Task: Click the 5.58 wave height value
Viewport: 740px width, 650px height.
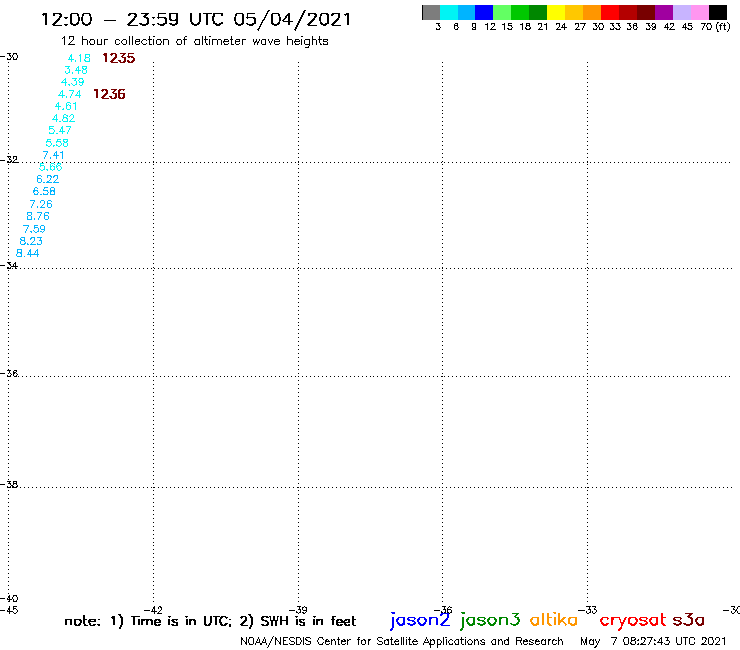Action: tap(57, 143)
